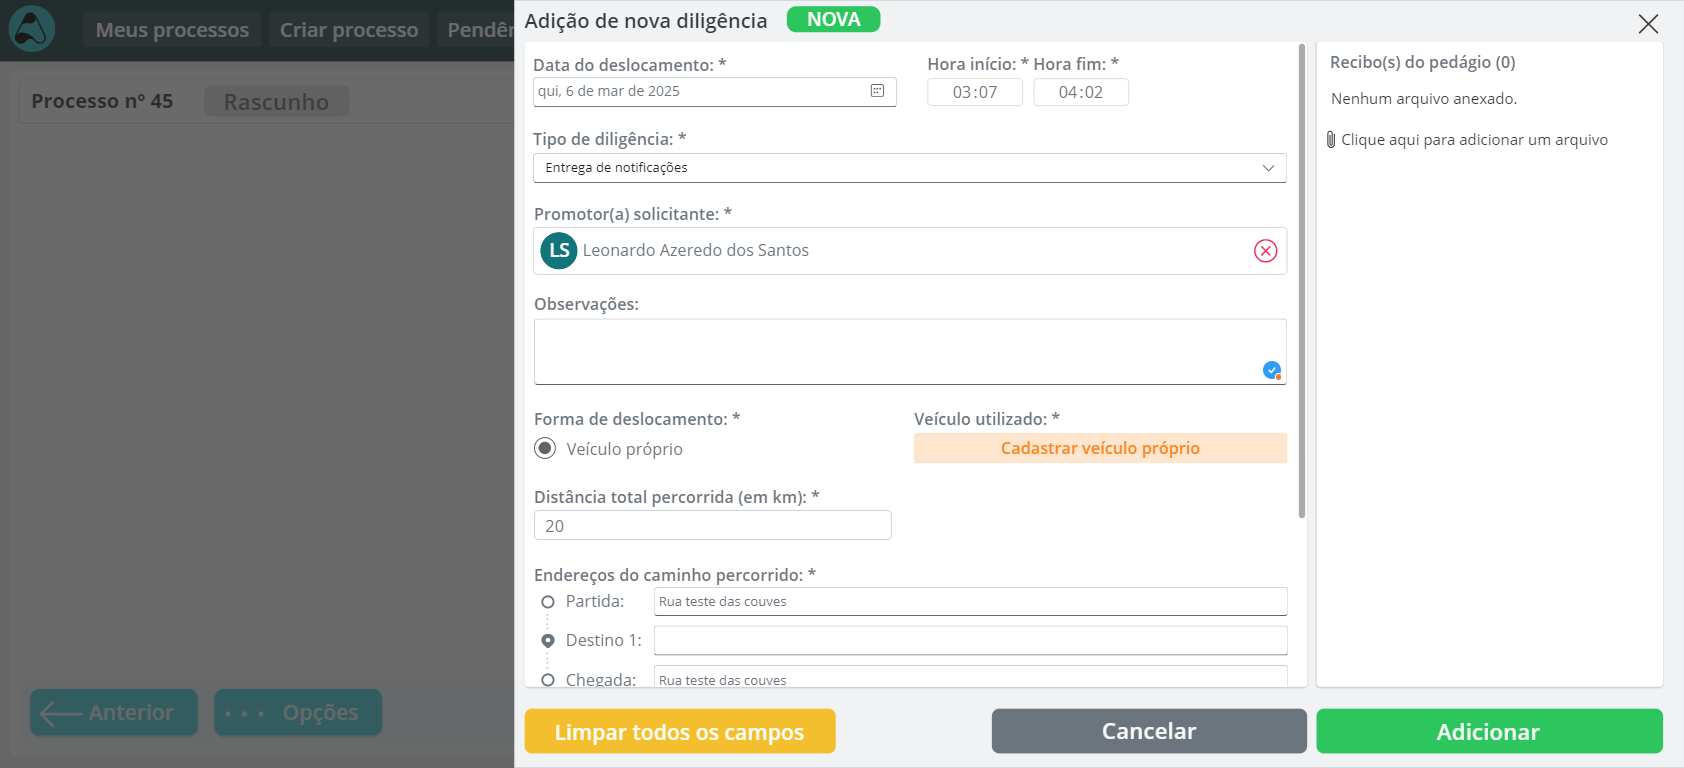Confirm with the Adicionar button
1684x768 pixels.
pos(1489,731)
